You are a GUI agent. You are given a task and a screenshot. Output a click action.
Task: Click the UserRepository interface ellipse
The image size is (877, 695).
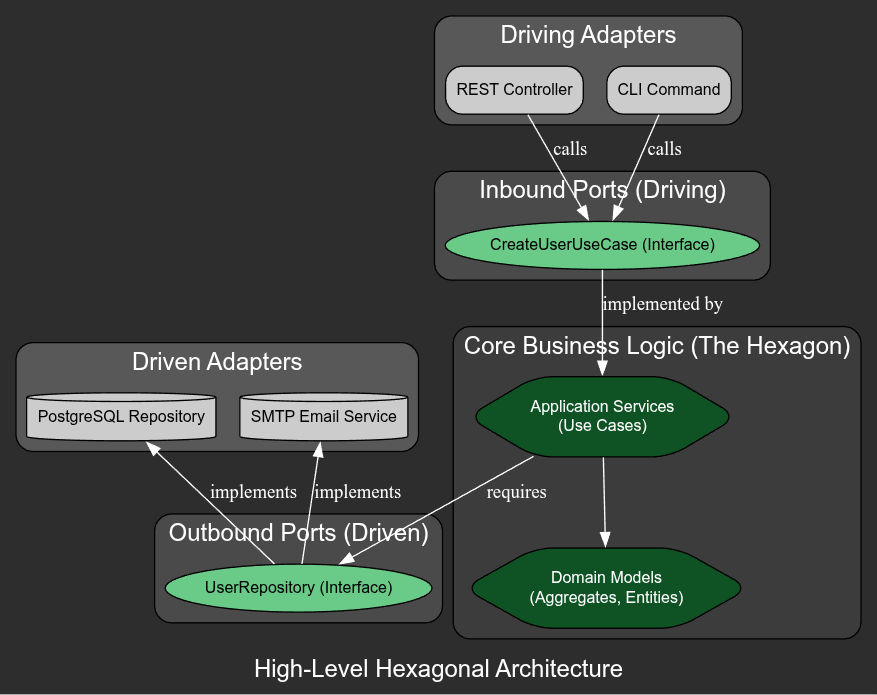pyautogui.click(x=298, y=588)
